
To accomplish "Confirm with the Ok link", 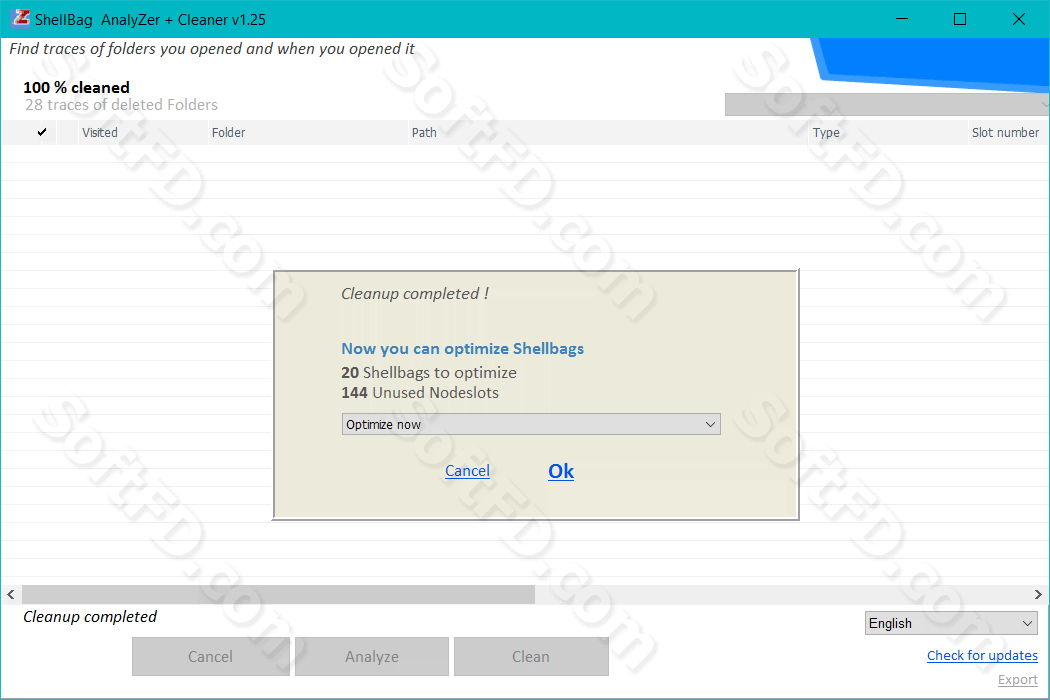I will pyautogui.click(x=560, y=471).
